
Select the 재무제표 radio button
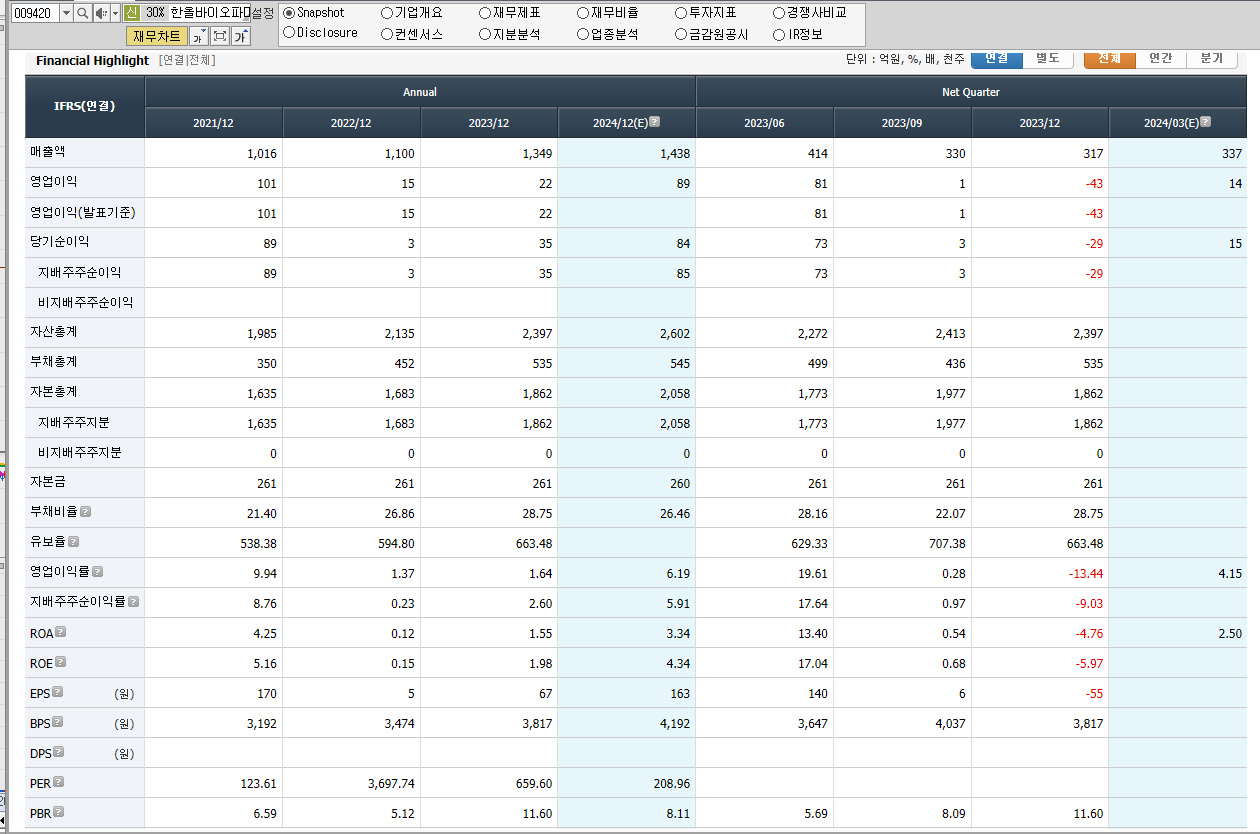click(x=485, y=13)
